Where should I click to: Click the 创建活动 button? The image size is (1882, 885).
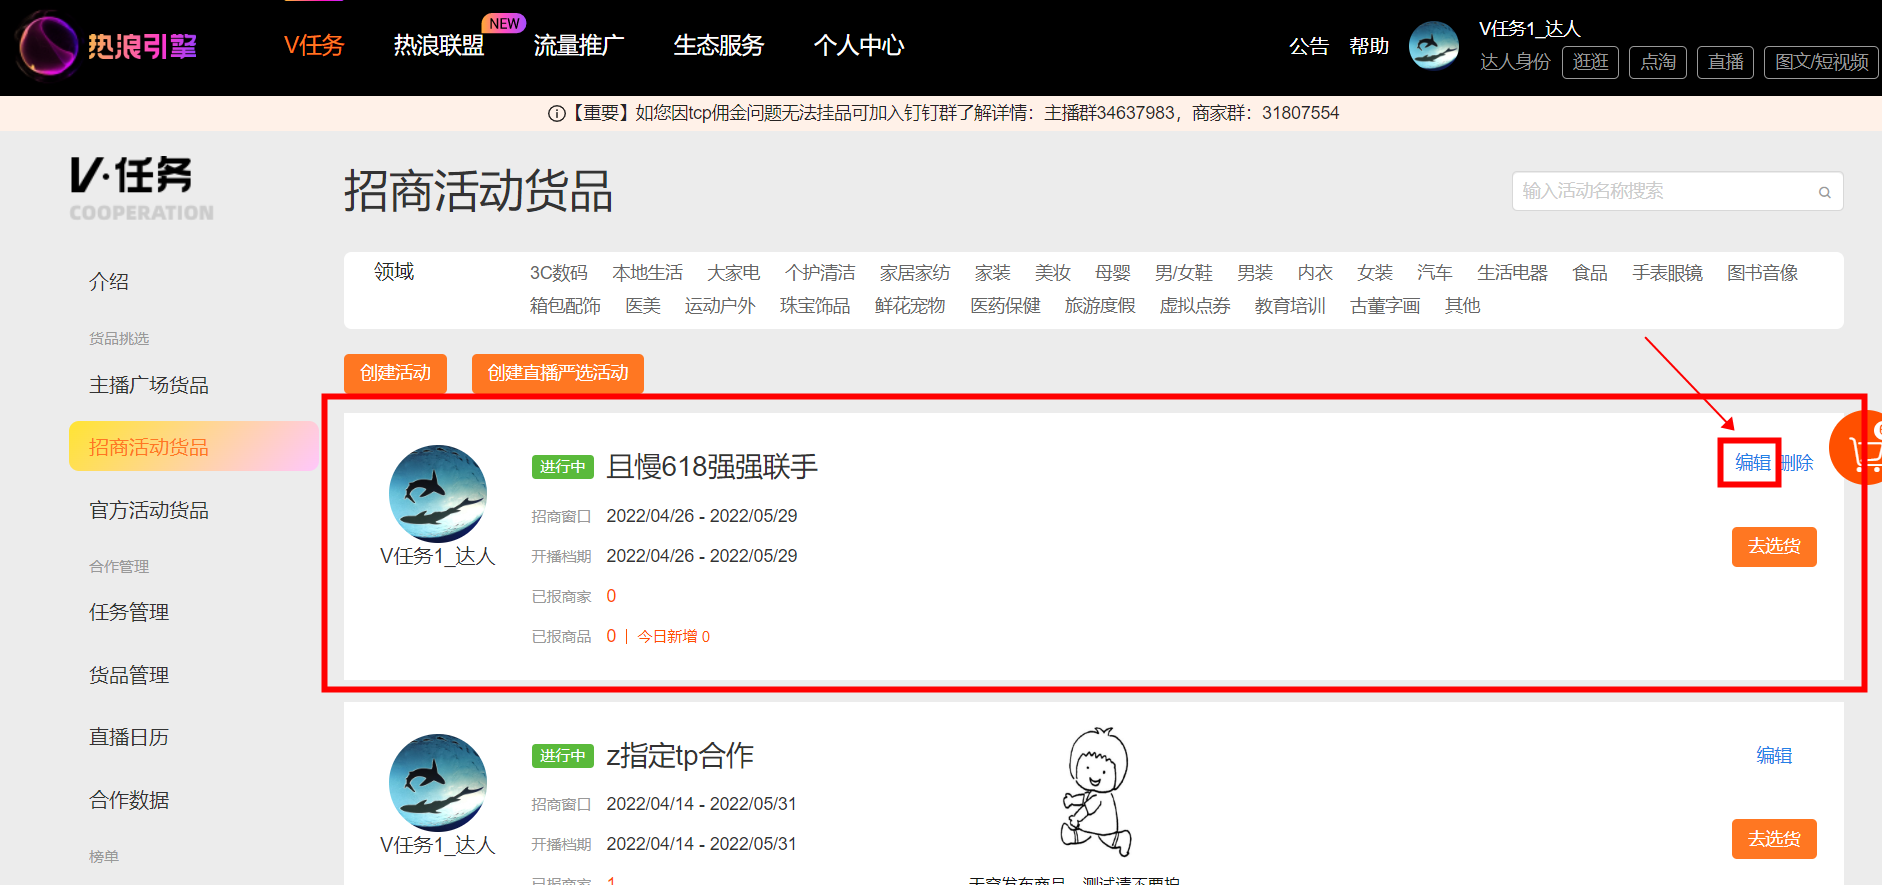[x=395, y=373]
